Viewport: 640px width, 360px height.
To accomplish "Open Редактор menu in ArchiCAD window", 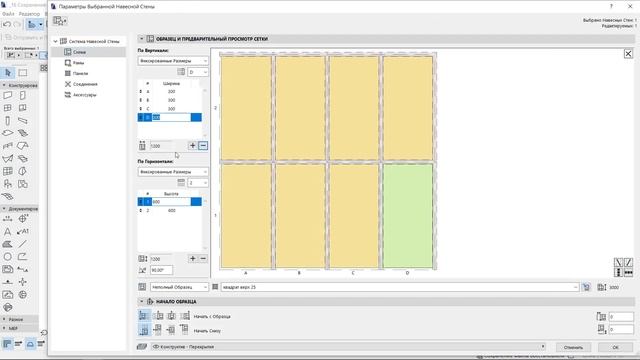I will click(29, 14).
